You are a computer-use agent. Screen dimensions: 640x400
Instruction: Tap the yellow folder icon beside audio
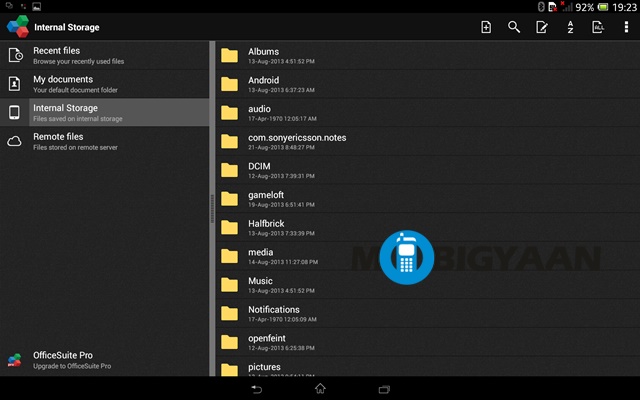point(229,113)
